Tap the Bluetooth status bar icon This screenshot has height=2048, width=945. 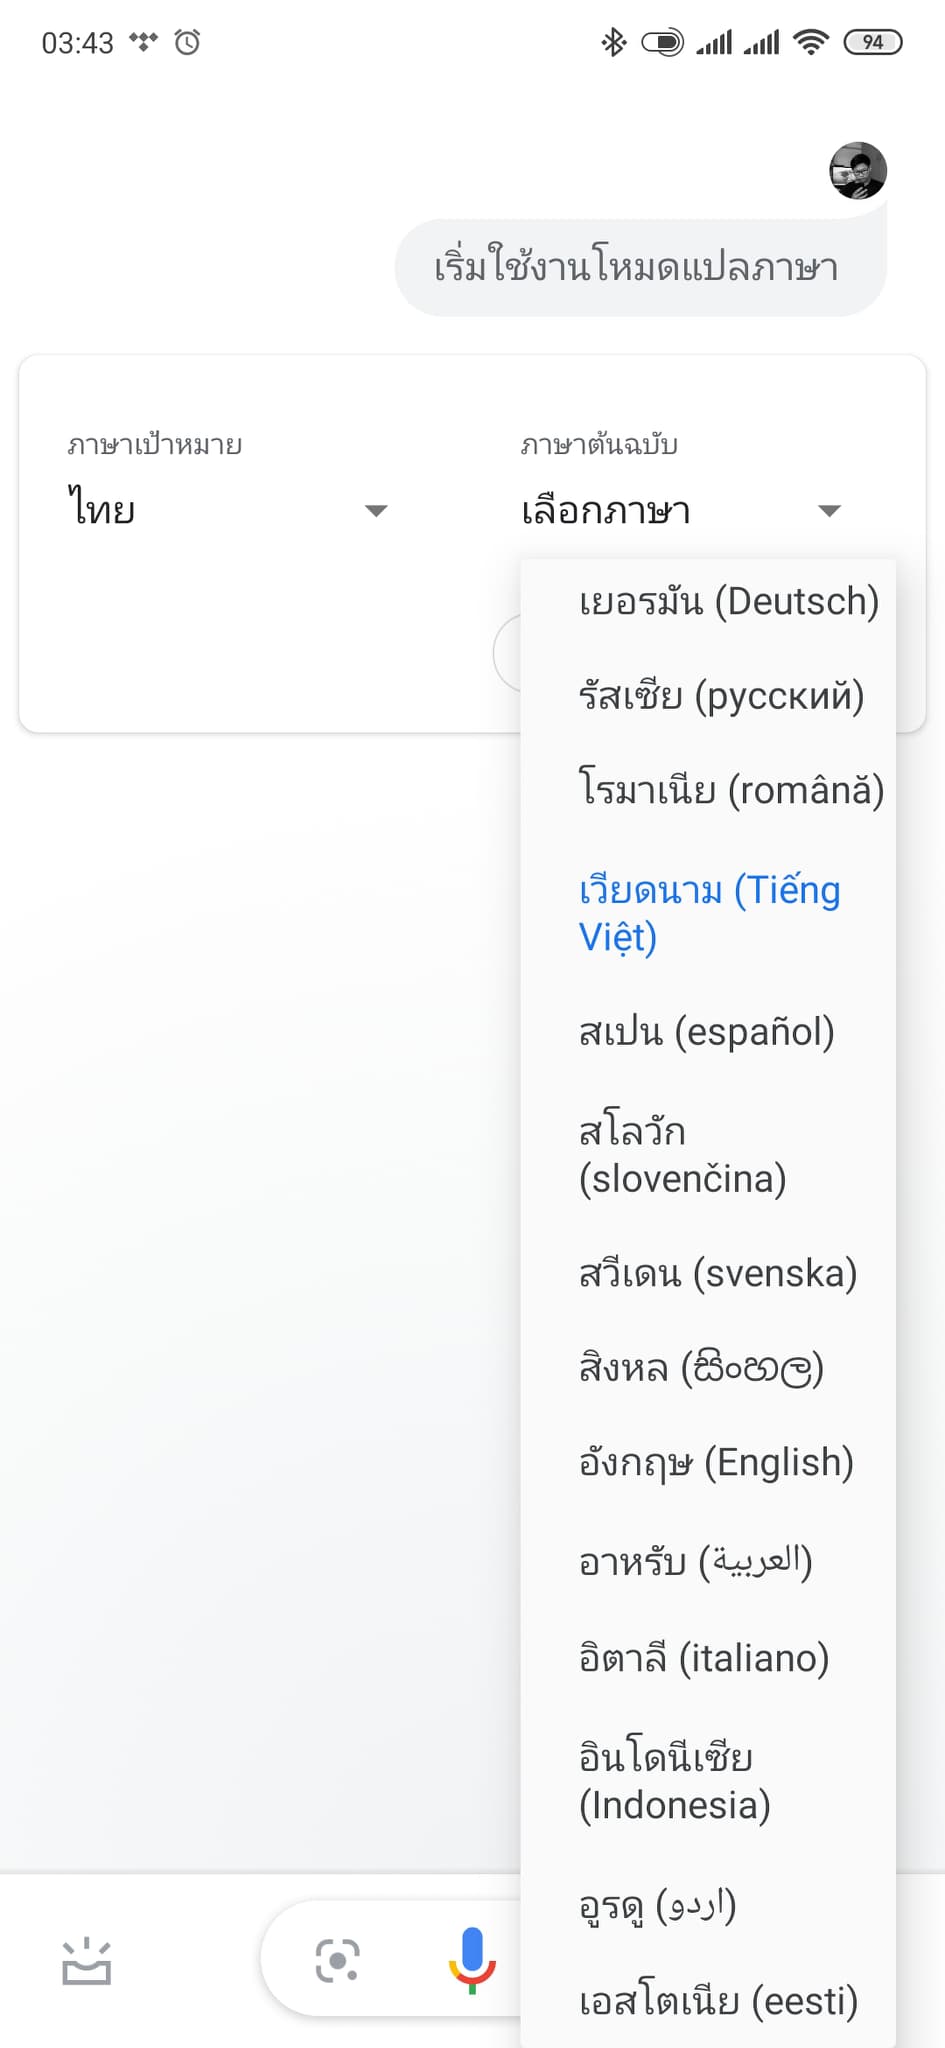click(613, 42)
